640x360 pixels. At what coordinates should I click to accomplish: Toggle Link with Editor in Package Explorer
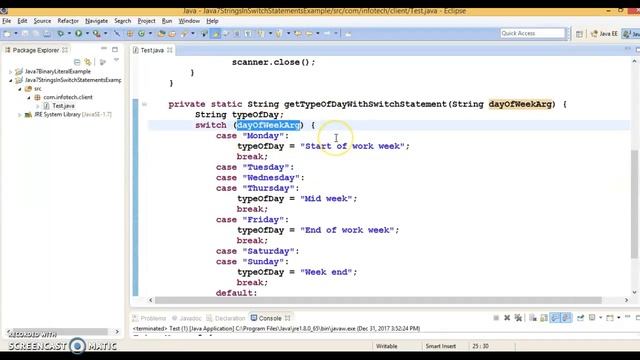87,62
